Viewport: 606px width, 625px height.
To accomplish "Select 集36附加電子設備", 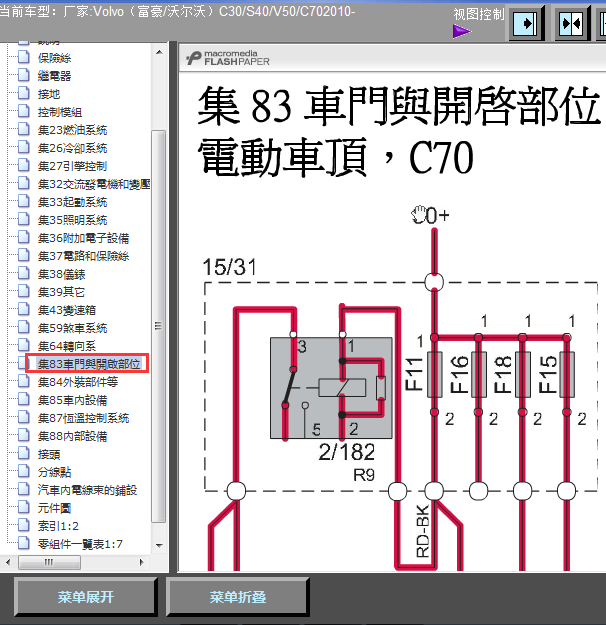I will tap(83, 238).
